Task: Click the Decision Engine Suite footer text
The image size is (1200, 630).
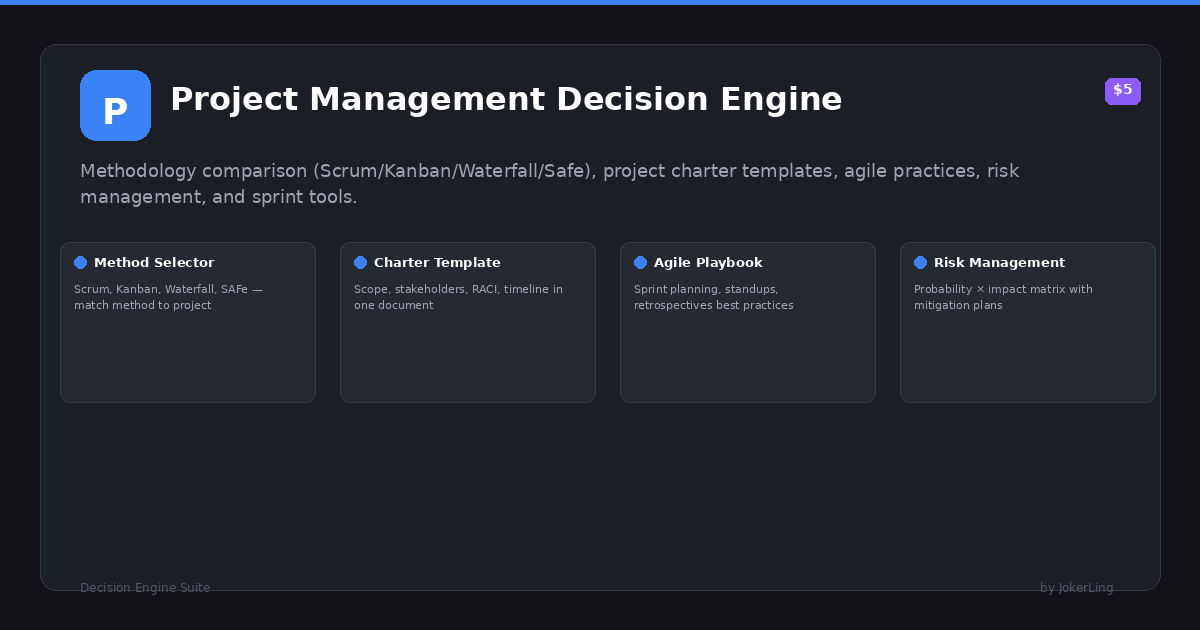Action: tap(145, 588)
